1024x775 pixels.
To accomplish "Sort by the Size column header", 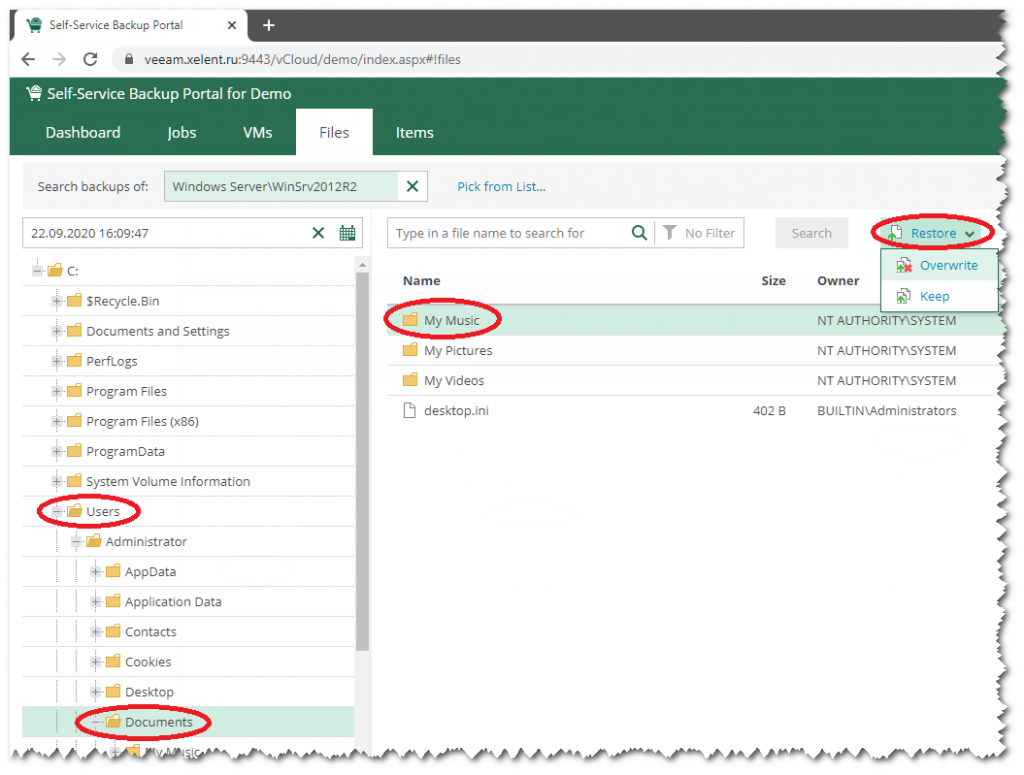I will coord(773,281).
